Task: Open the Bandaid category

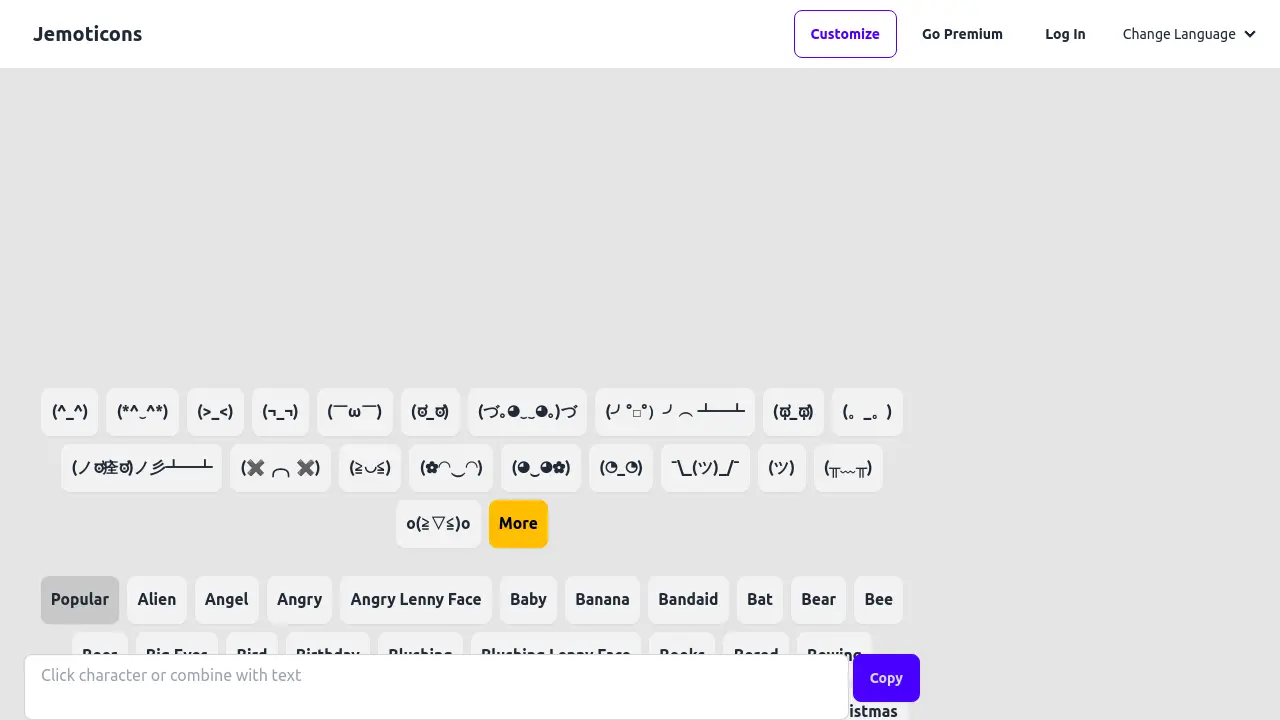Action: 688,600
